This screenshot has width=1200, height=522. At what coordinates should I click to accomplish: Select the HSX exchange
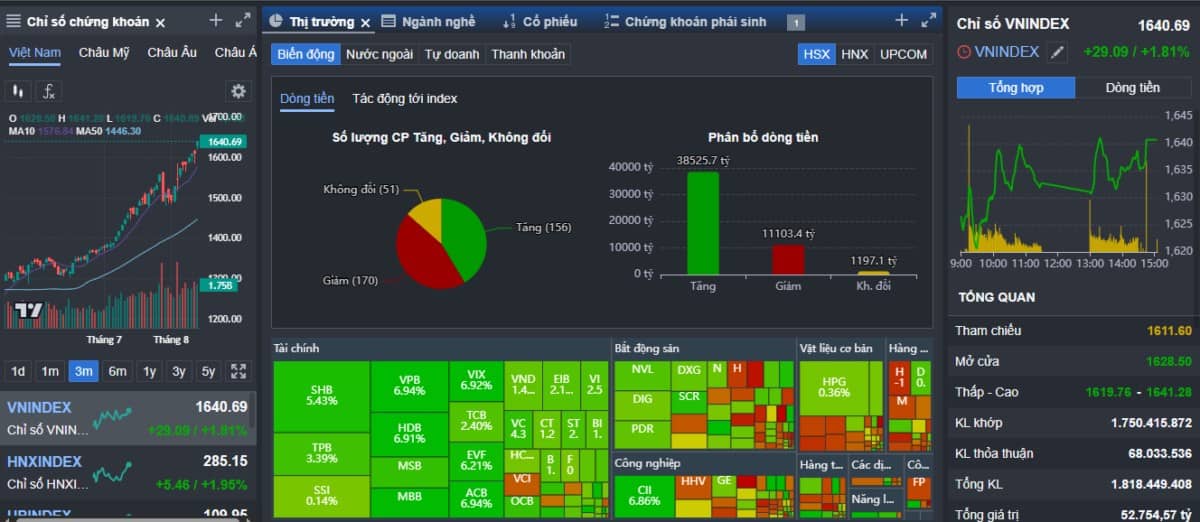pos(816,54)
